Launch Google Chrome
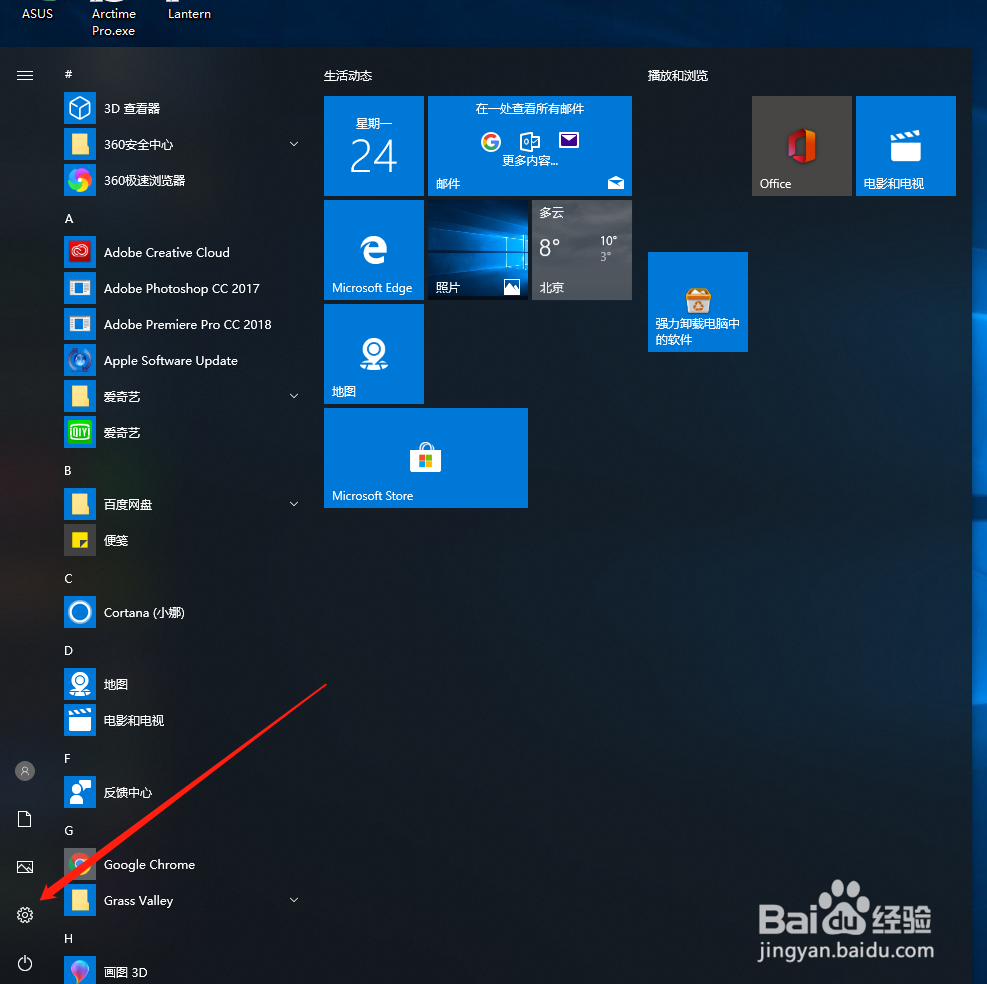The width and height of the screenshot is (987, 984). (x=181, y=864)
